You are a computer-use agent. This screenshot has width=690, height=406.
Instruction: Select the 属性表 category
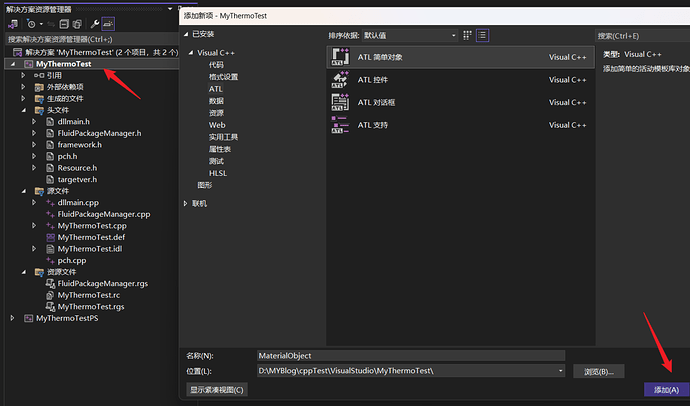click(220, 149)
